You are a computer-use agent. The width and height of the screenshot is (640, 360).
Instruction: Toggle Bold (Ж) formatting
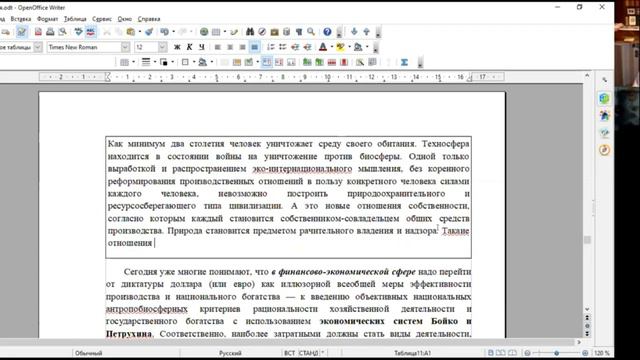[177, 47]
